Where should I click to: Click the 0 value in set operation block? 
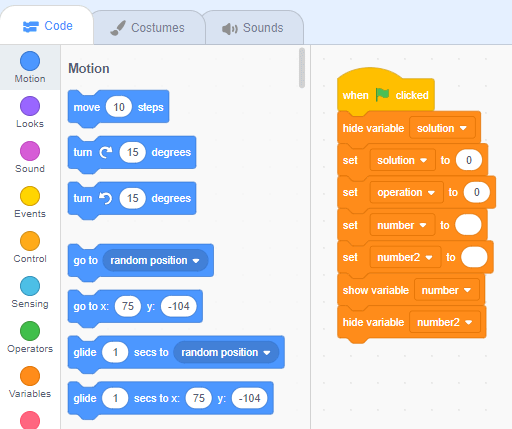477,192
